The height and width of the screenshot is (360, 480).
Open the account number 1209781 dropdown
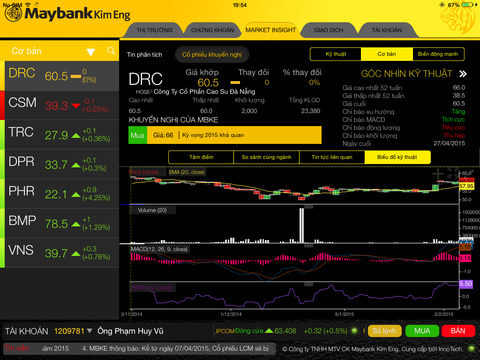89,331
